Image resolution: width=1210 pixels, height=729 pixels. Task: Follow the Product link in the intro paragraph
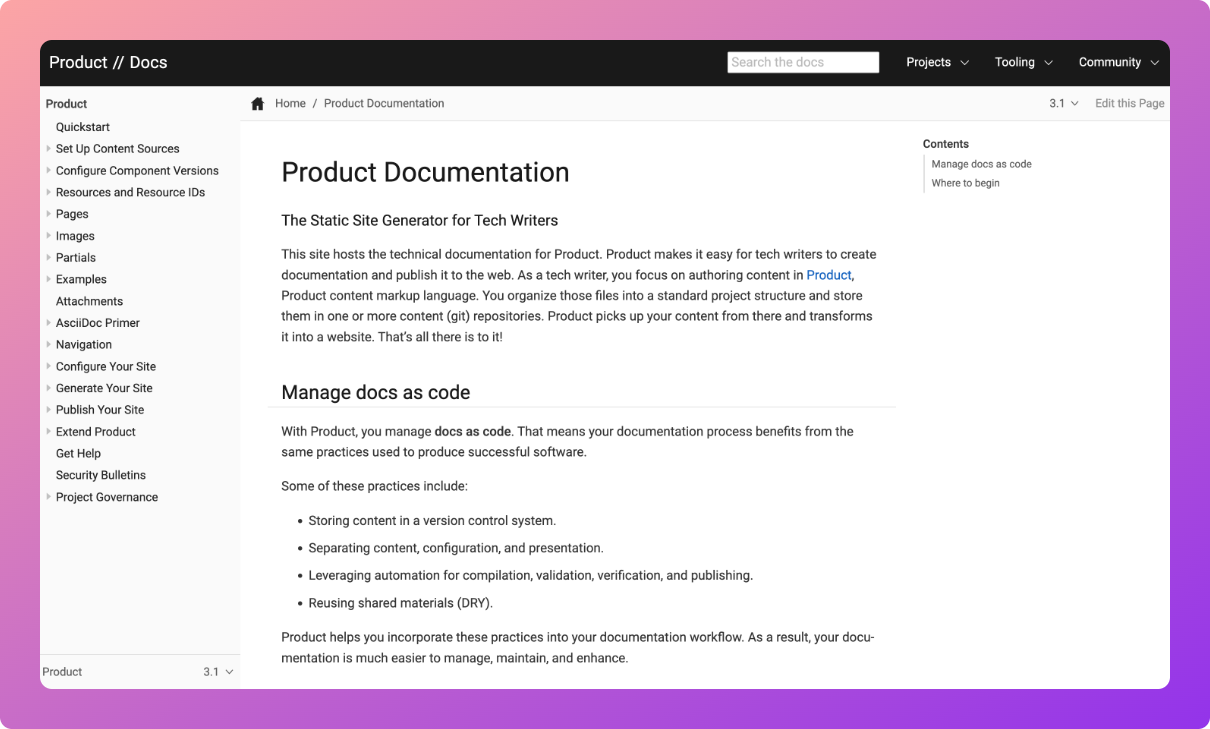[x=828, y=275]
